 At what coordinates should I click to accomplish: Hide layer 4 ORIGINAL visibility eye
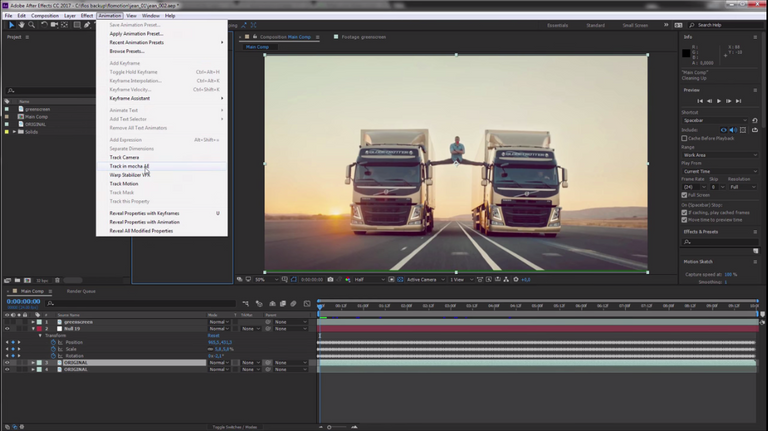tap(7, 370)
